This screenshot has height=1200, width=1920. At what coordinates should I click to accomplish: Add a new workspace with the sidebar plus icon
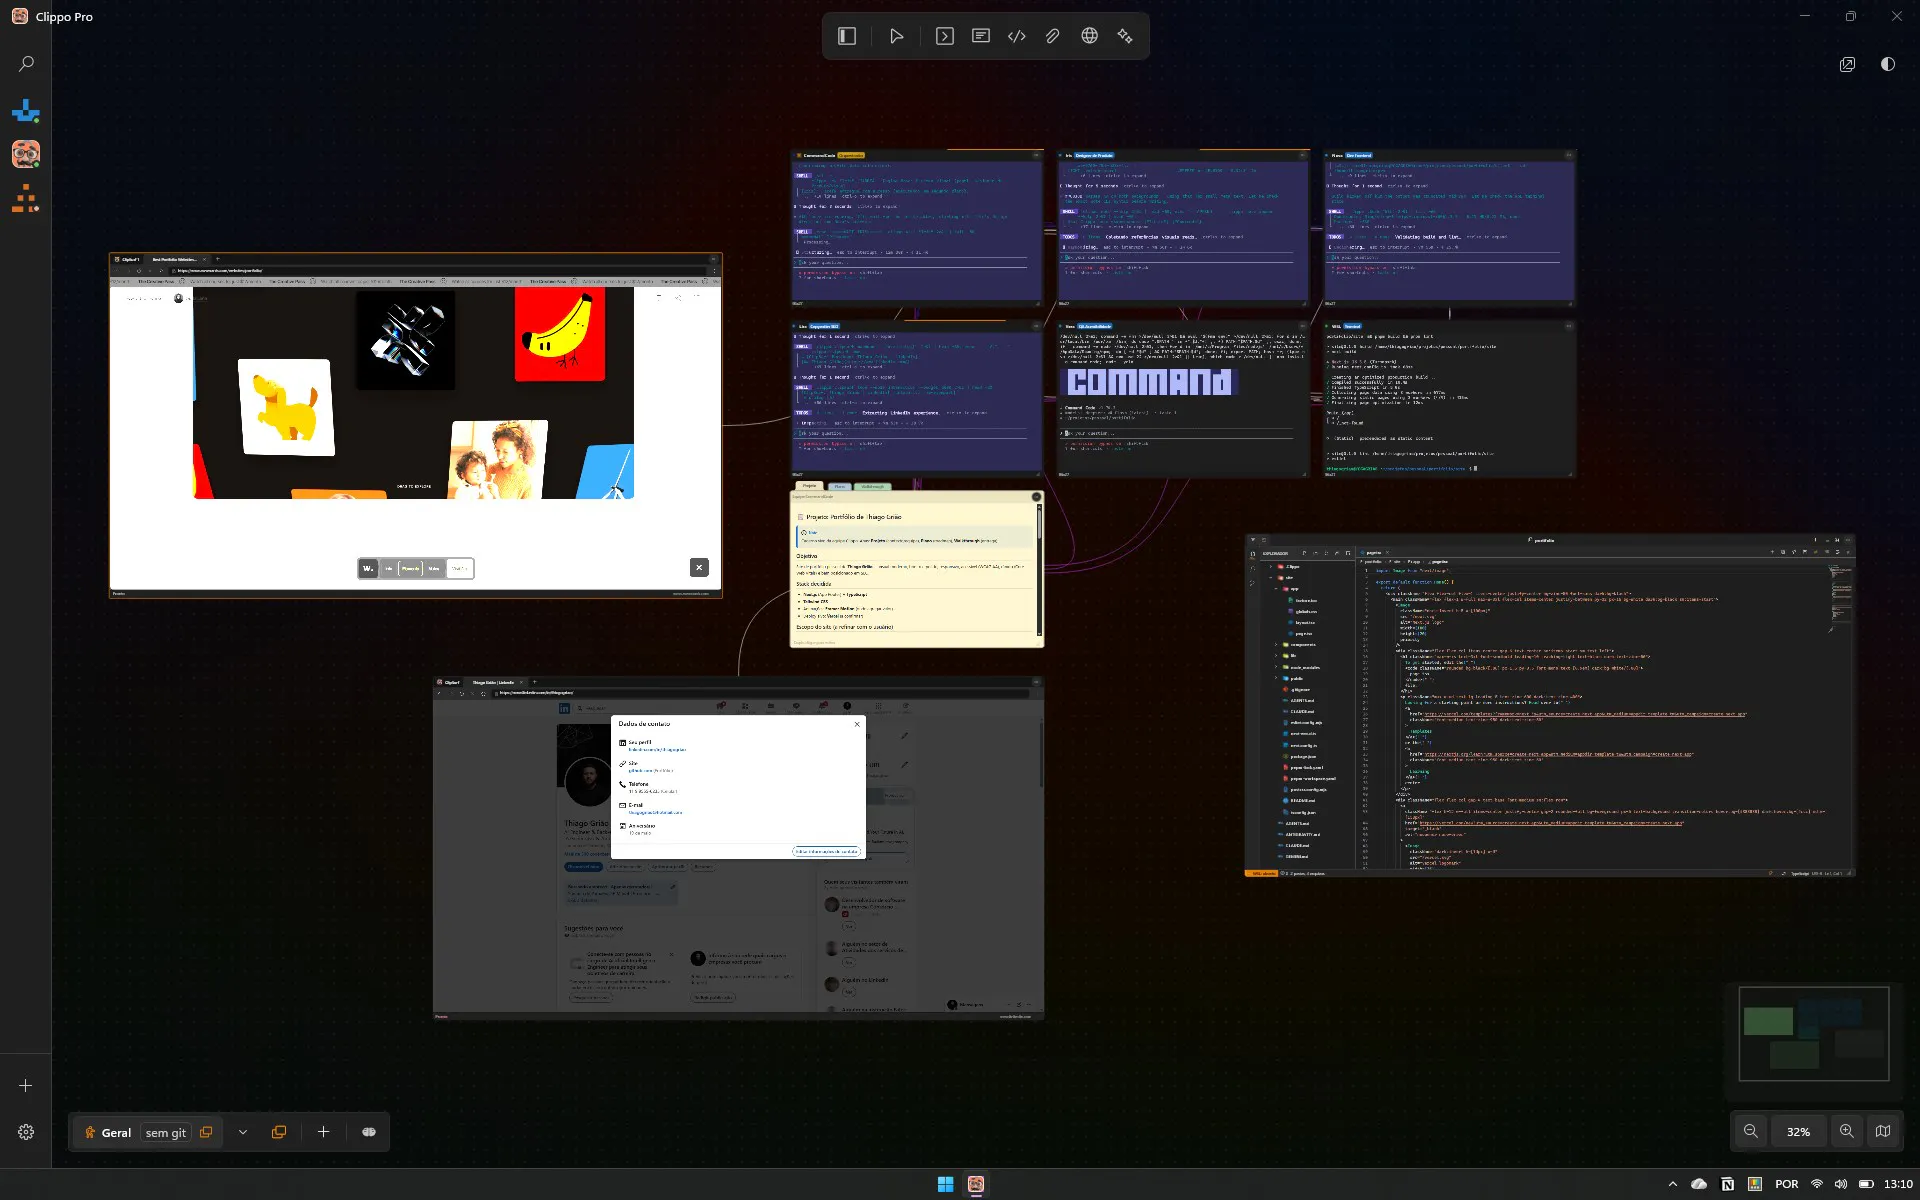[x=26, y=1085]
